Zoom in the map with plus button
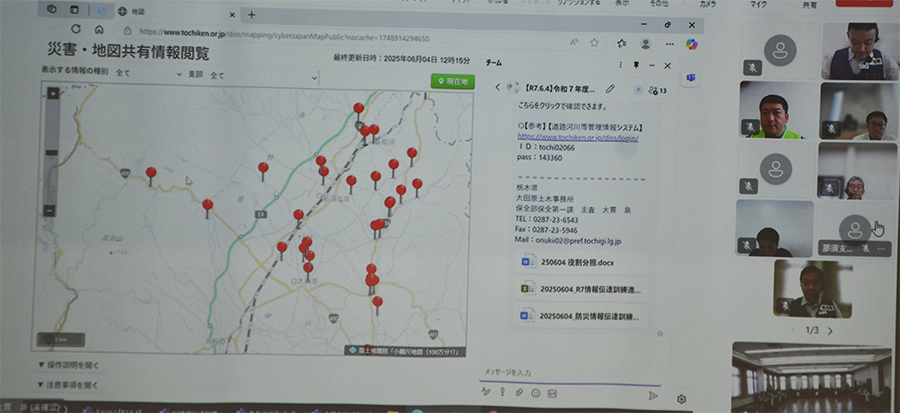Screen dimensions: 900x413 (x=53, y=93)
